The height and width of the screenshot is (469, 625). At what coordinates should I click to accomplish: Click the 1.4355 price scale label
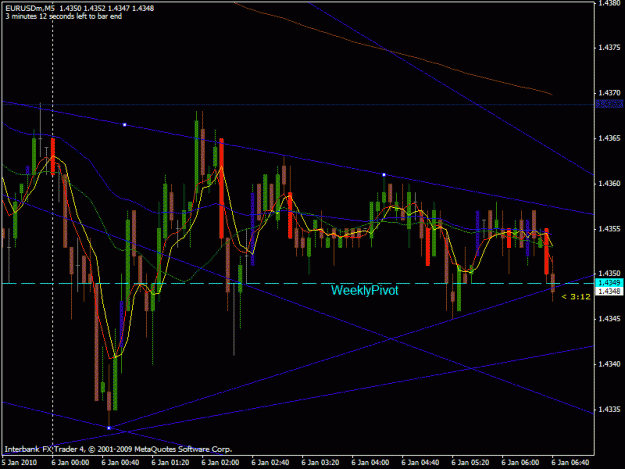point(609,229)
